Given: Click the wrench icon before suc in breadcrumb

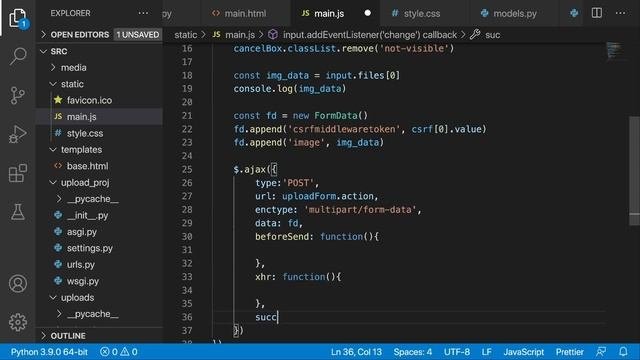Looking at the screenshot, I should coord(475,35).
